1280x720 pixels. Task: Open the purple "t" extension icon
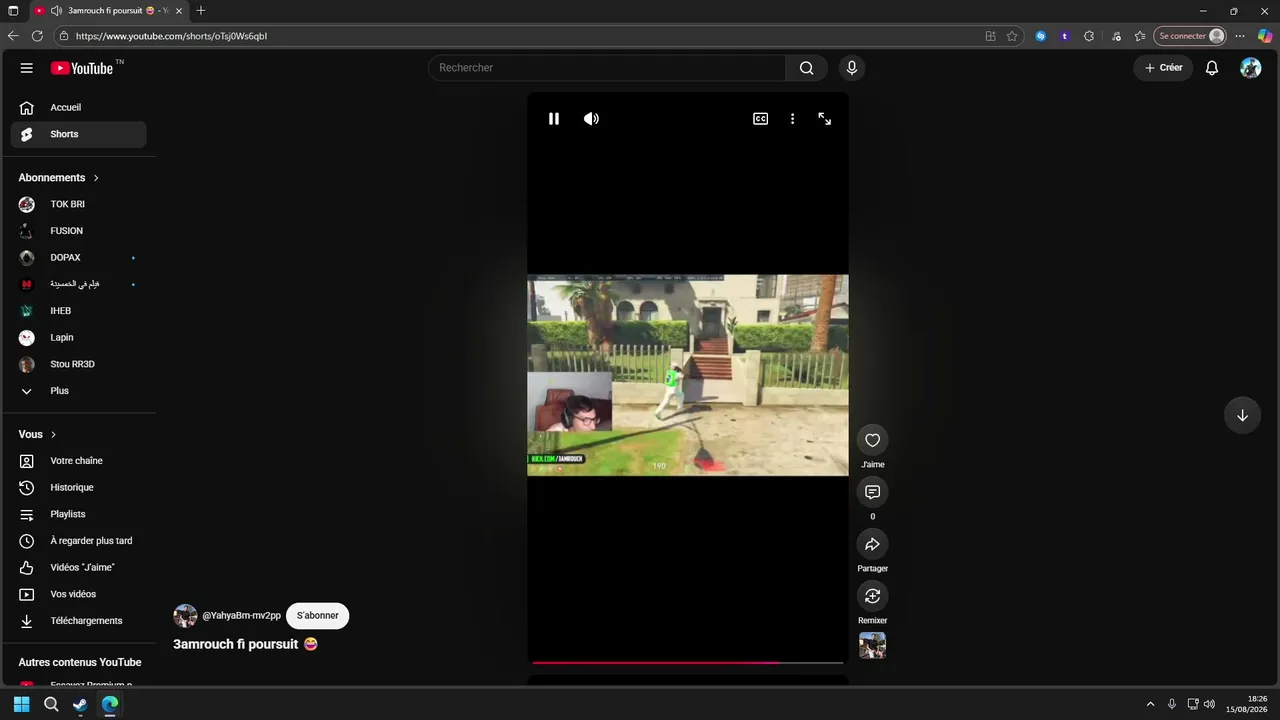click(1065, 36)
